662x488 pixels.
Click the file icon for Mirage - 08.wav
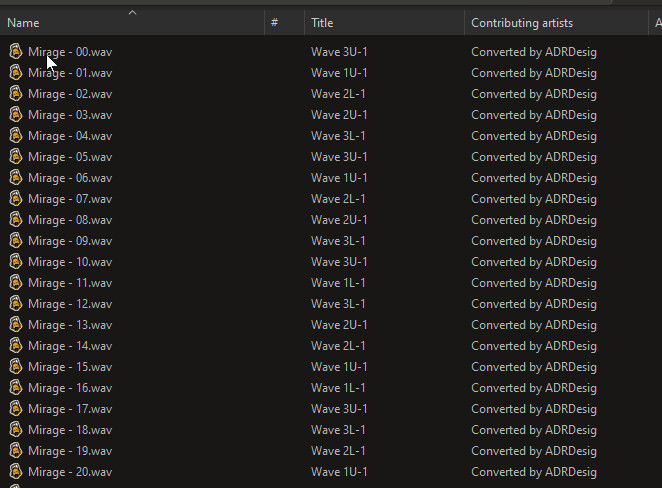16,220
